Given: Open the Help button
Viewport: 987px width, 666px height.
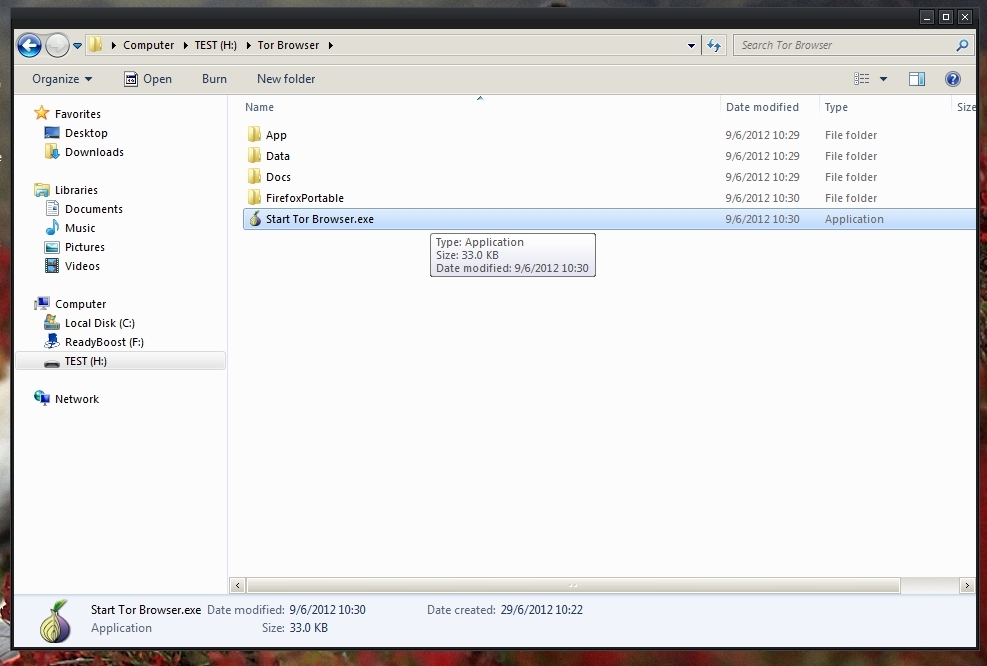Looking at the screenshot, I should pyautogui.click(x=952, y=79).
